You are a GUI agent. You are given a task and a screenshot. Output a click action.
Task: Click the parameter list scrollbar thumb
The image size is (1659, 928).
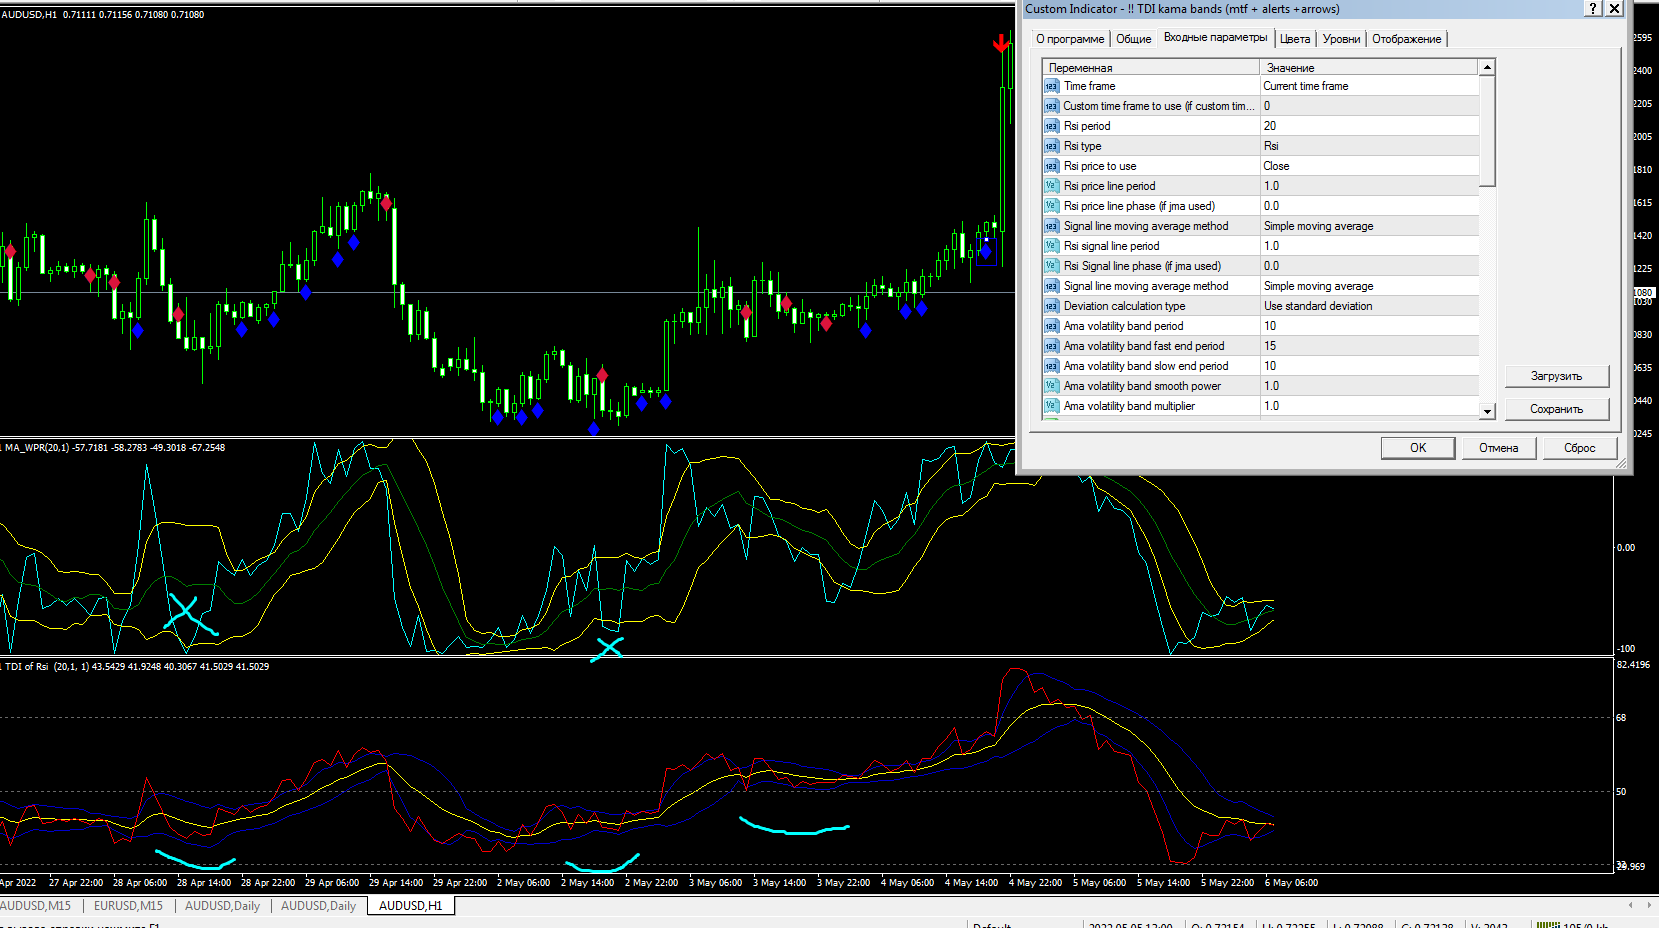[x=1487, y=130]
